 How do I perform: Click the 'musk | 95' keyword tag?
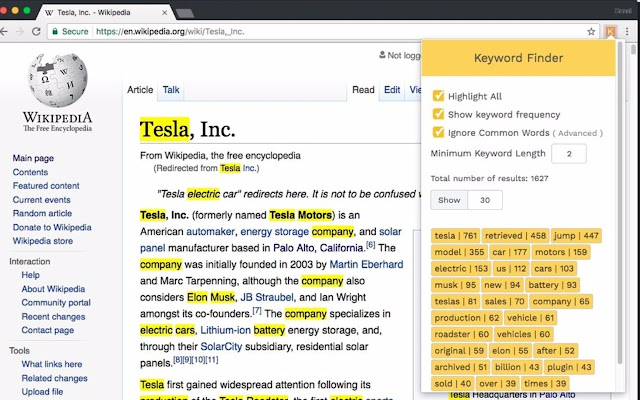[455, 285]
